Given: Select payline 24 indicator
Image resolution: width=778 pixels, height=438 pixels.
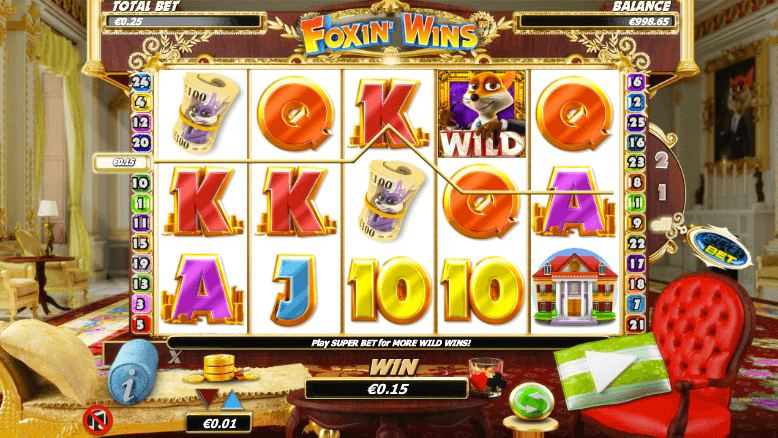Looking at the screenshot, I should tap(141, 81).
